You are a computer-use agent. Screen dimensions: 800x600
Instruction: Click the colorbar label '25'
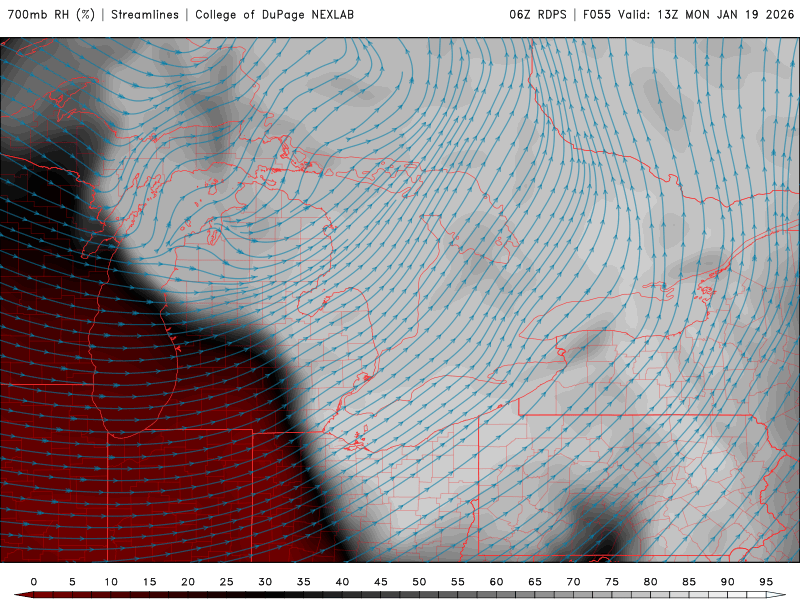point(227,582)
